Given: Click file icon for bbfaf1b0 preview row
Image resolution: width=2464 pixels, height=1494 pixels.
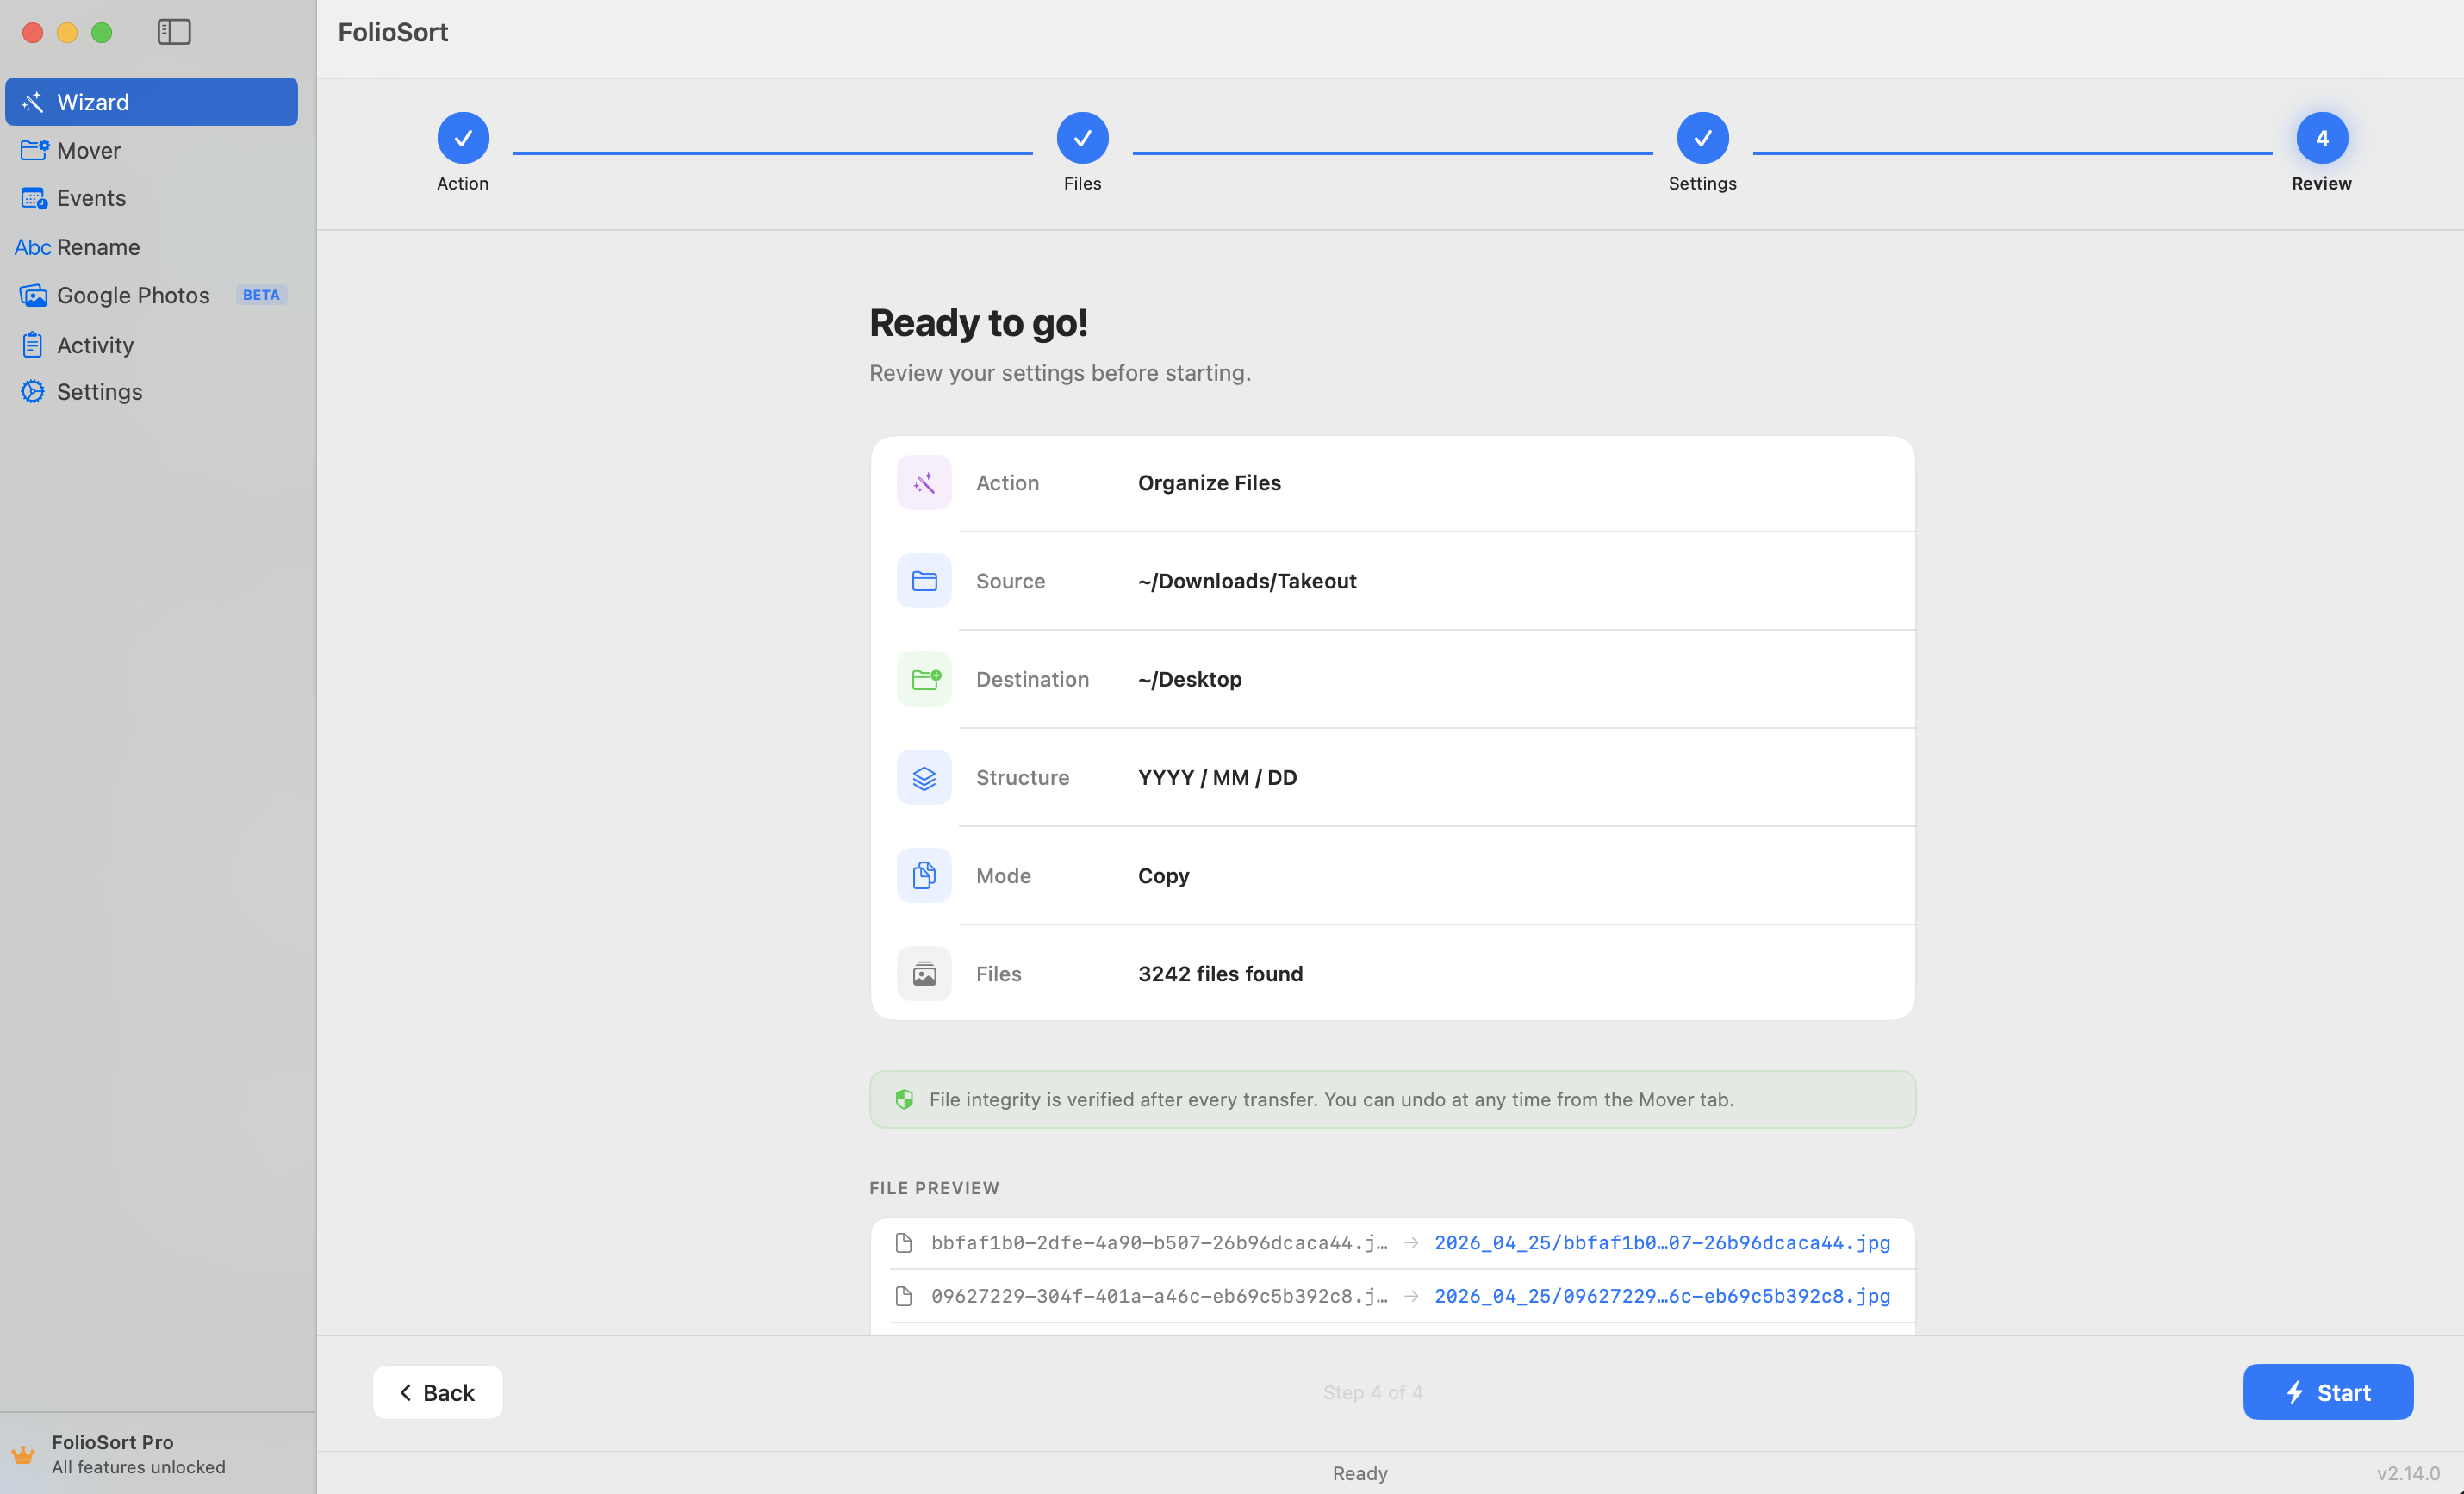Looking at the screenshot, I should 903,1243.
